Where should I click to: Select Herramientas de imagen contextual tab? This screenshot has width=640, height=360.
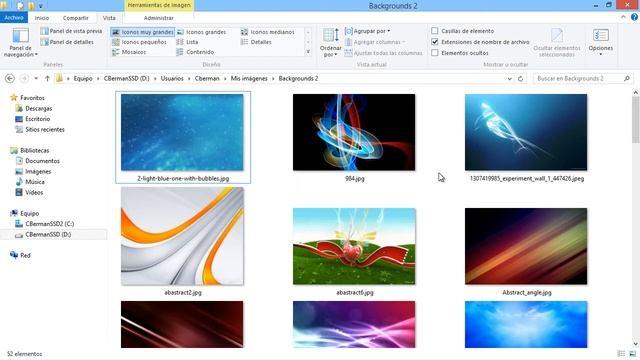(159, 5)
